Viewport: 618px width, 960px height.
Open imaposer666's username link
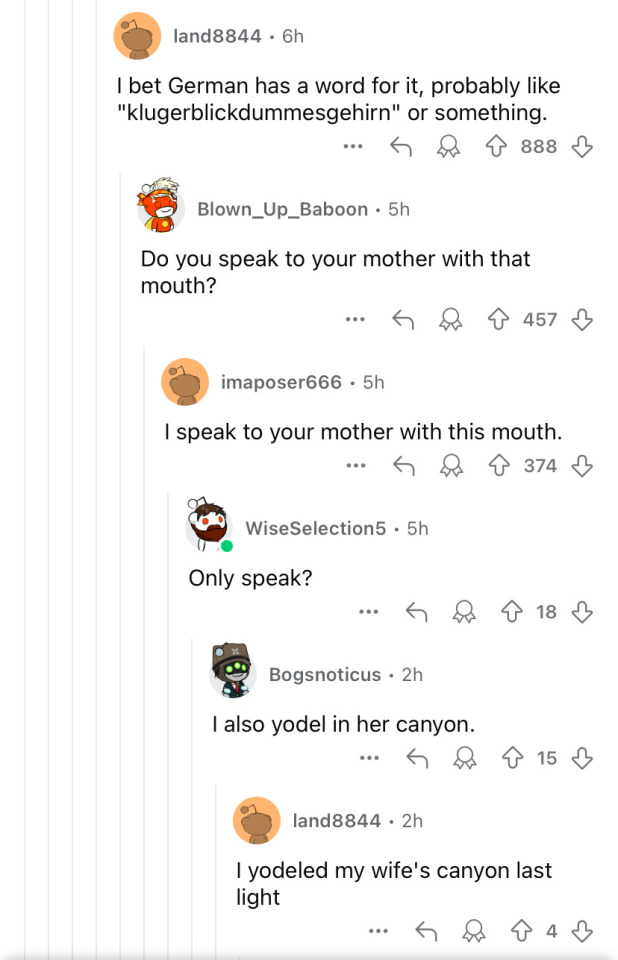[x=281, y=382]
